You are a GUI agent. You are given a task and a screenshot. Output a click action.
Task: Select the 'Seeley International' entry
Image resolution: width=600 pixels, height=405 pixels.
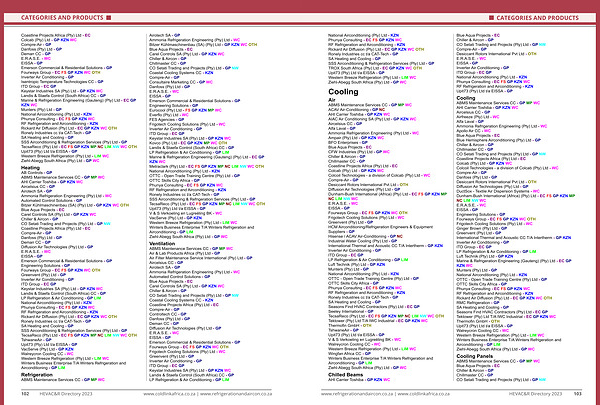click(x=351, y=311)
